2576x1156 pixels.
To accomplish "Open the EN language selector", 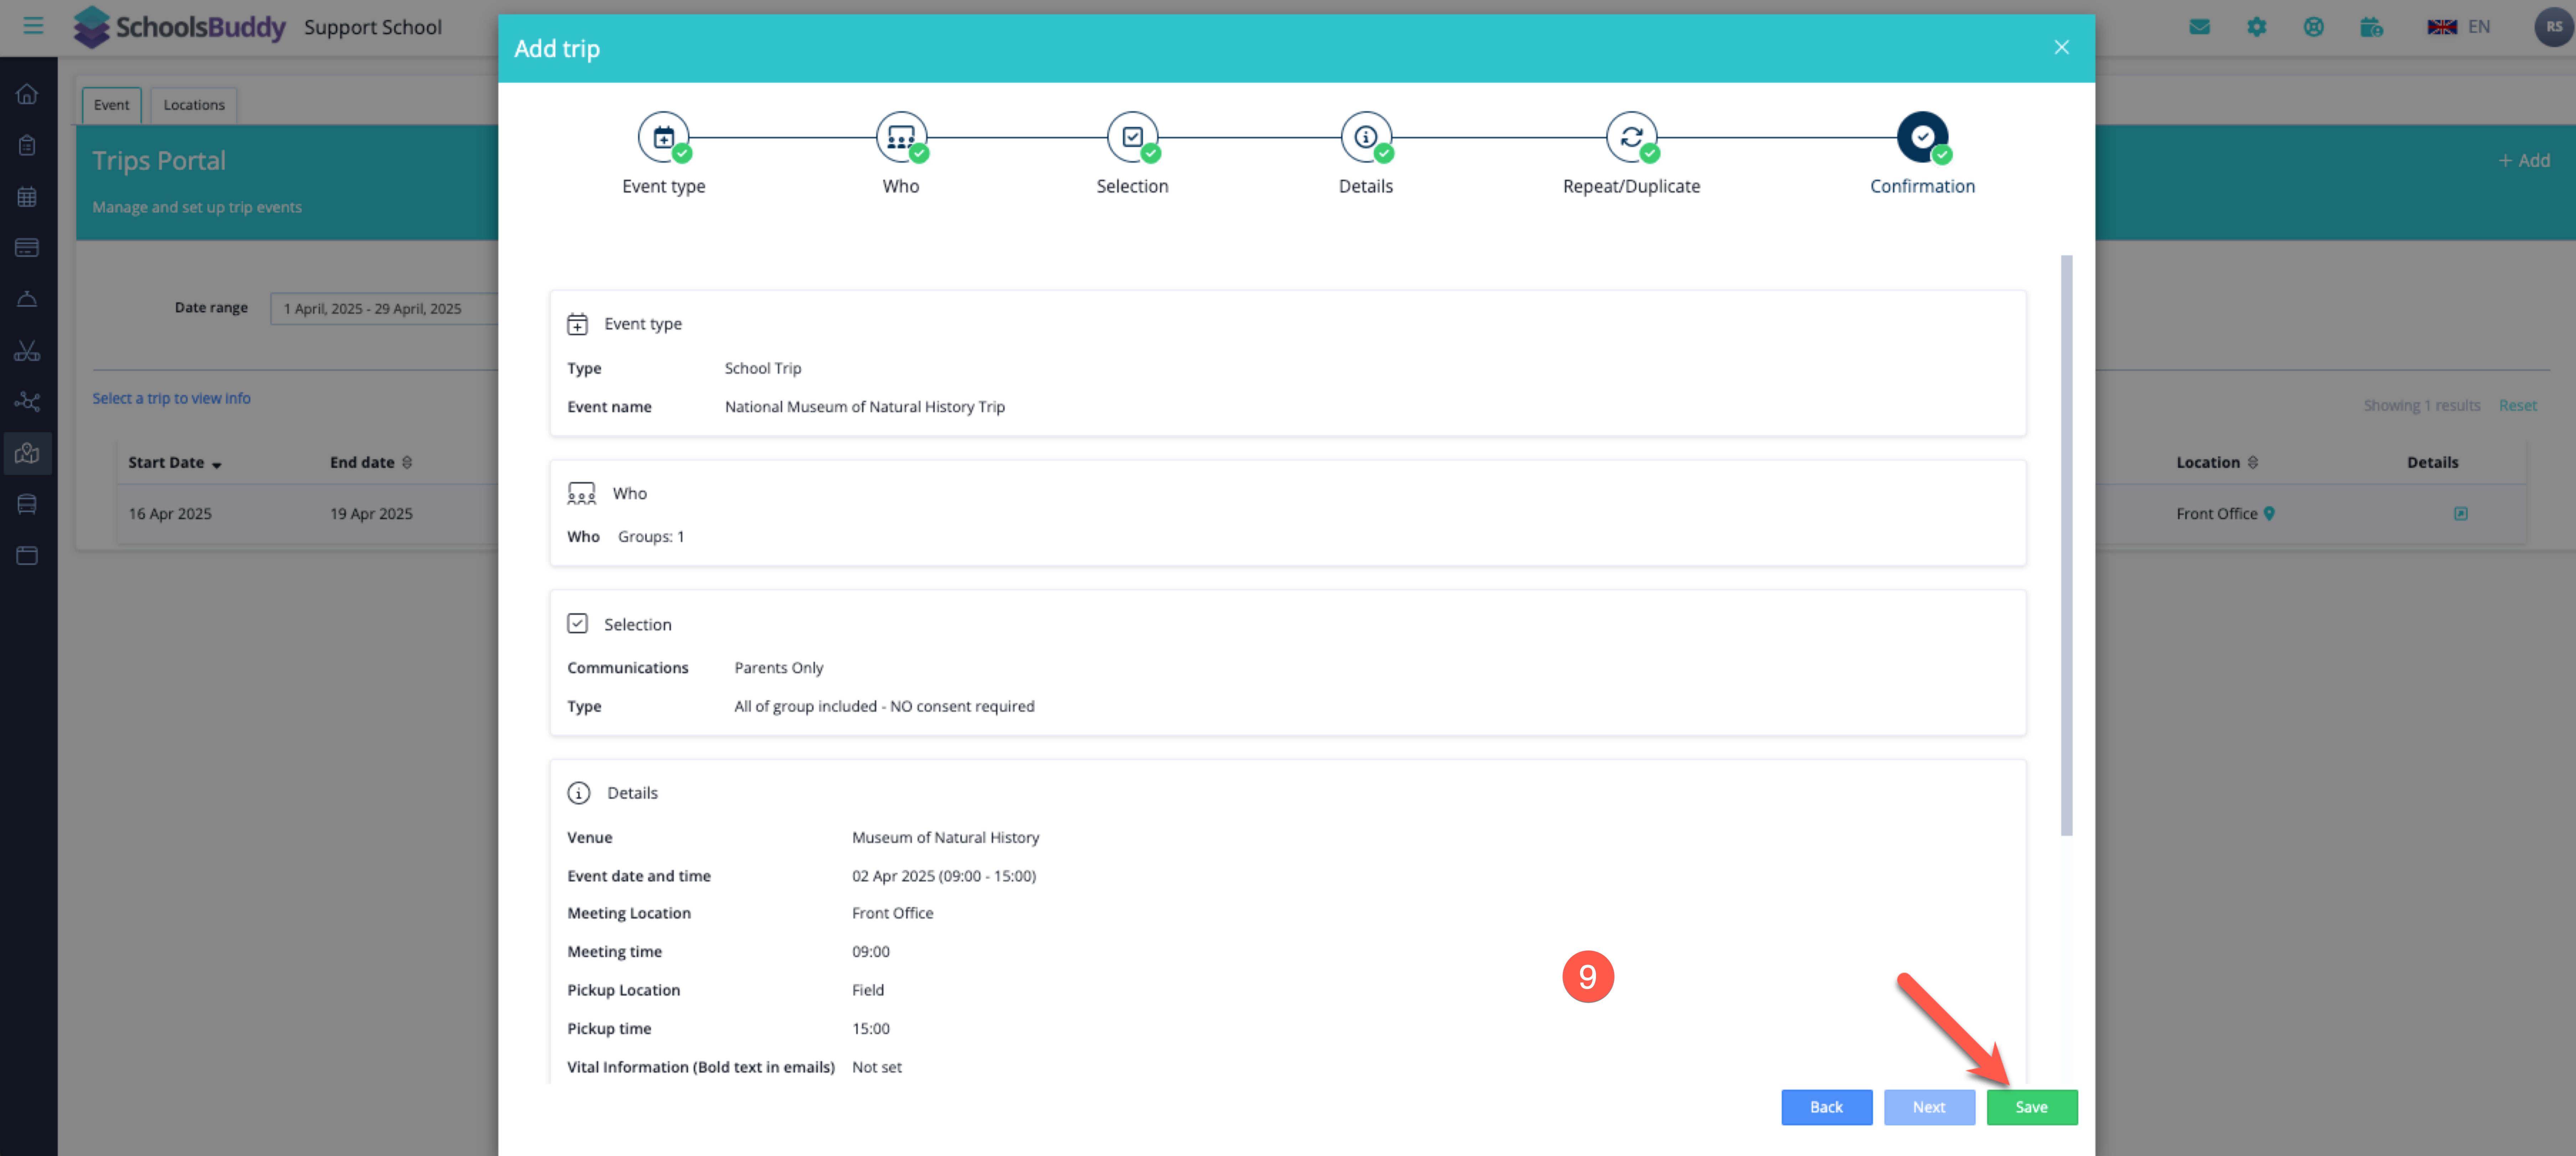I will pos(2459,27).
